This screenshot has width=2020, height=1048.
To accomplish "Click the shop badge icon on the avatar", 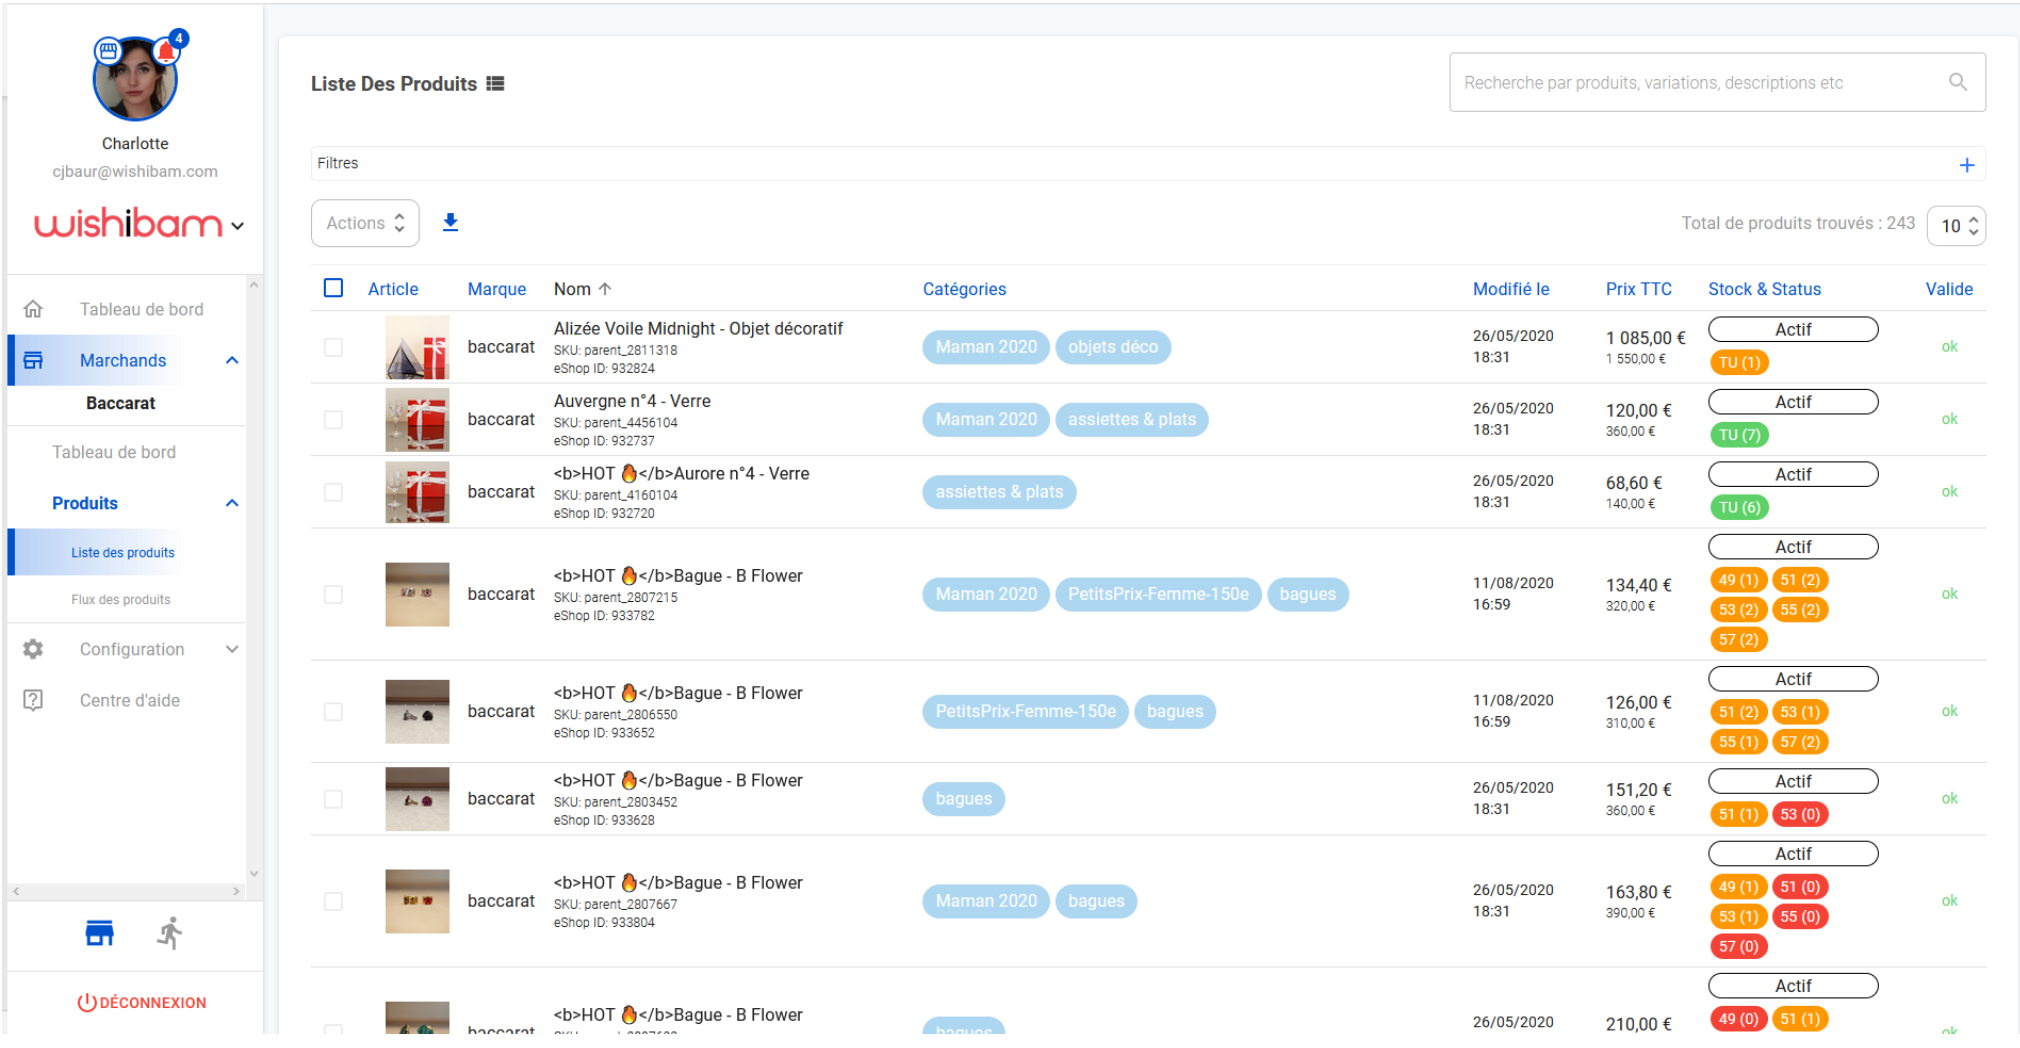I will (108, 50).
